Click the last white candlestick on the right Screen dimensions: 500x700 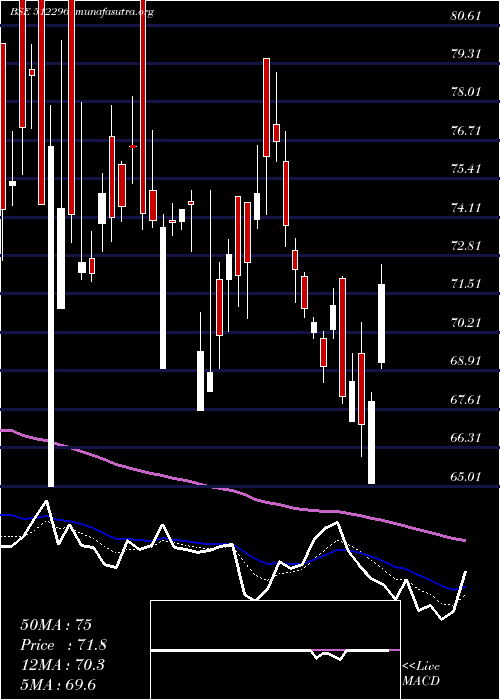click(x=382, y=323)
